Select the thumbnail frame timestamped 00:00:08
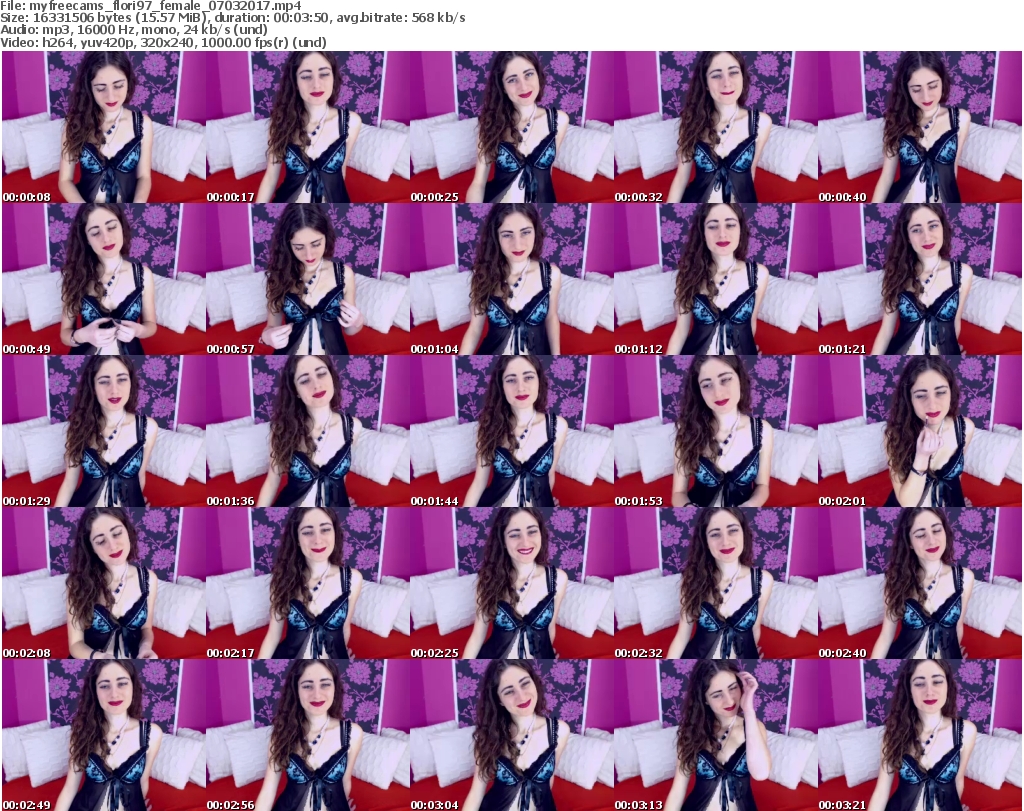Image resolution: width=1024 pixels, height=811 pixels. (x=104, y=127)
